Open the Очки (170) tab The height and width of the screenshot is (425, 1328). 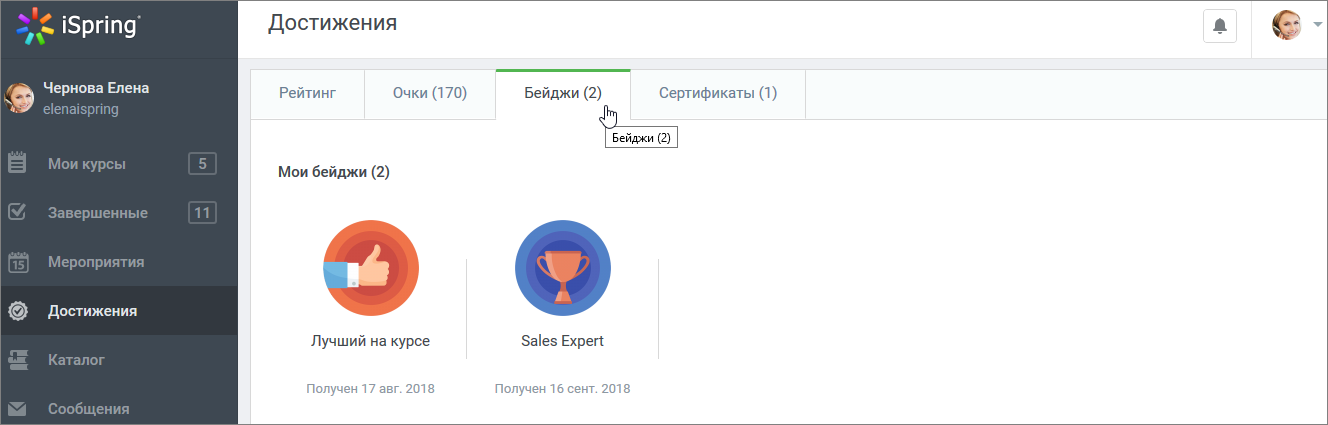pyautogui.click(x=430, y=94)
